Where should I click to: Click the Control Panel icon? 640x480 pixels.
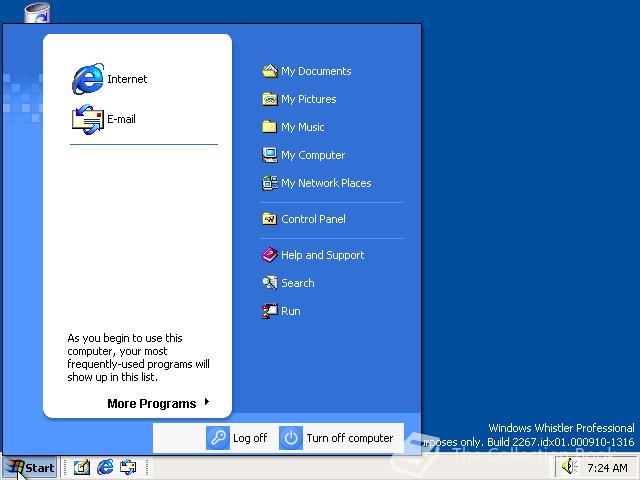(270, 219)
